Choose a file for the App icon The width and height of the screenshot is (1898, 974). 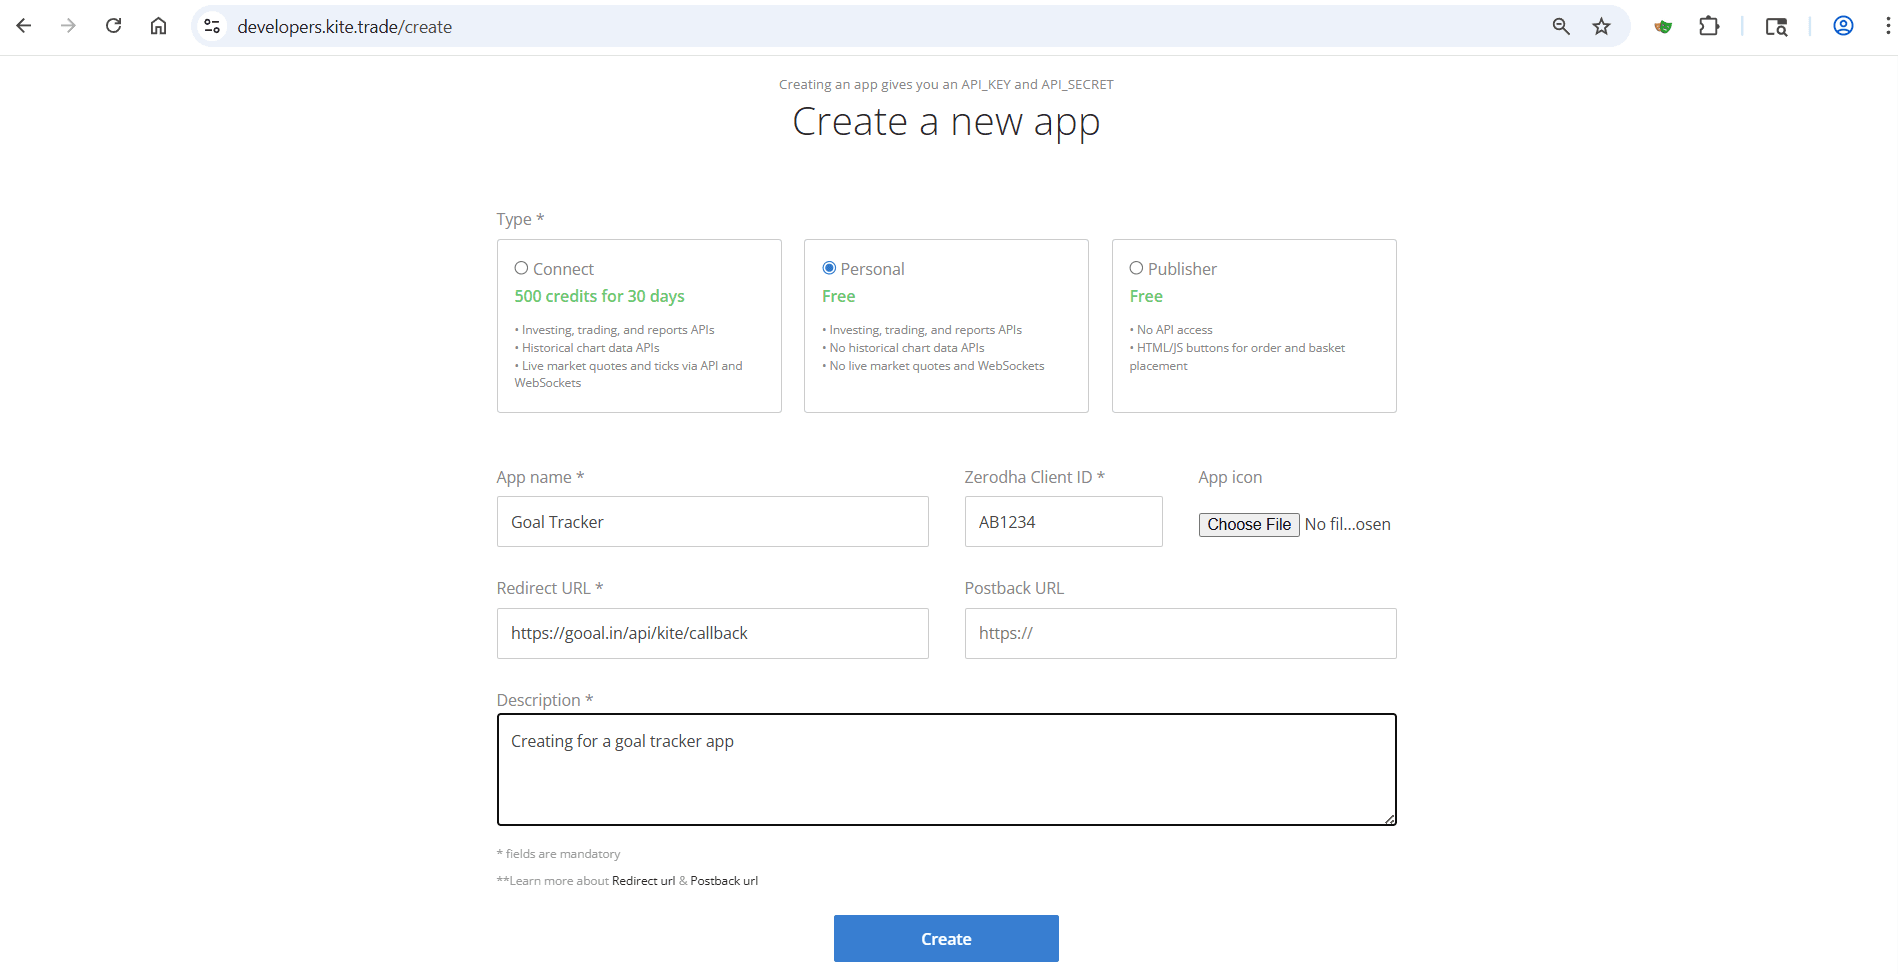point(1248,523)
